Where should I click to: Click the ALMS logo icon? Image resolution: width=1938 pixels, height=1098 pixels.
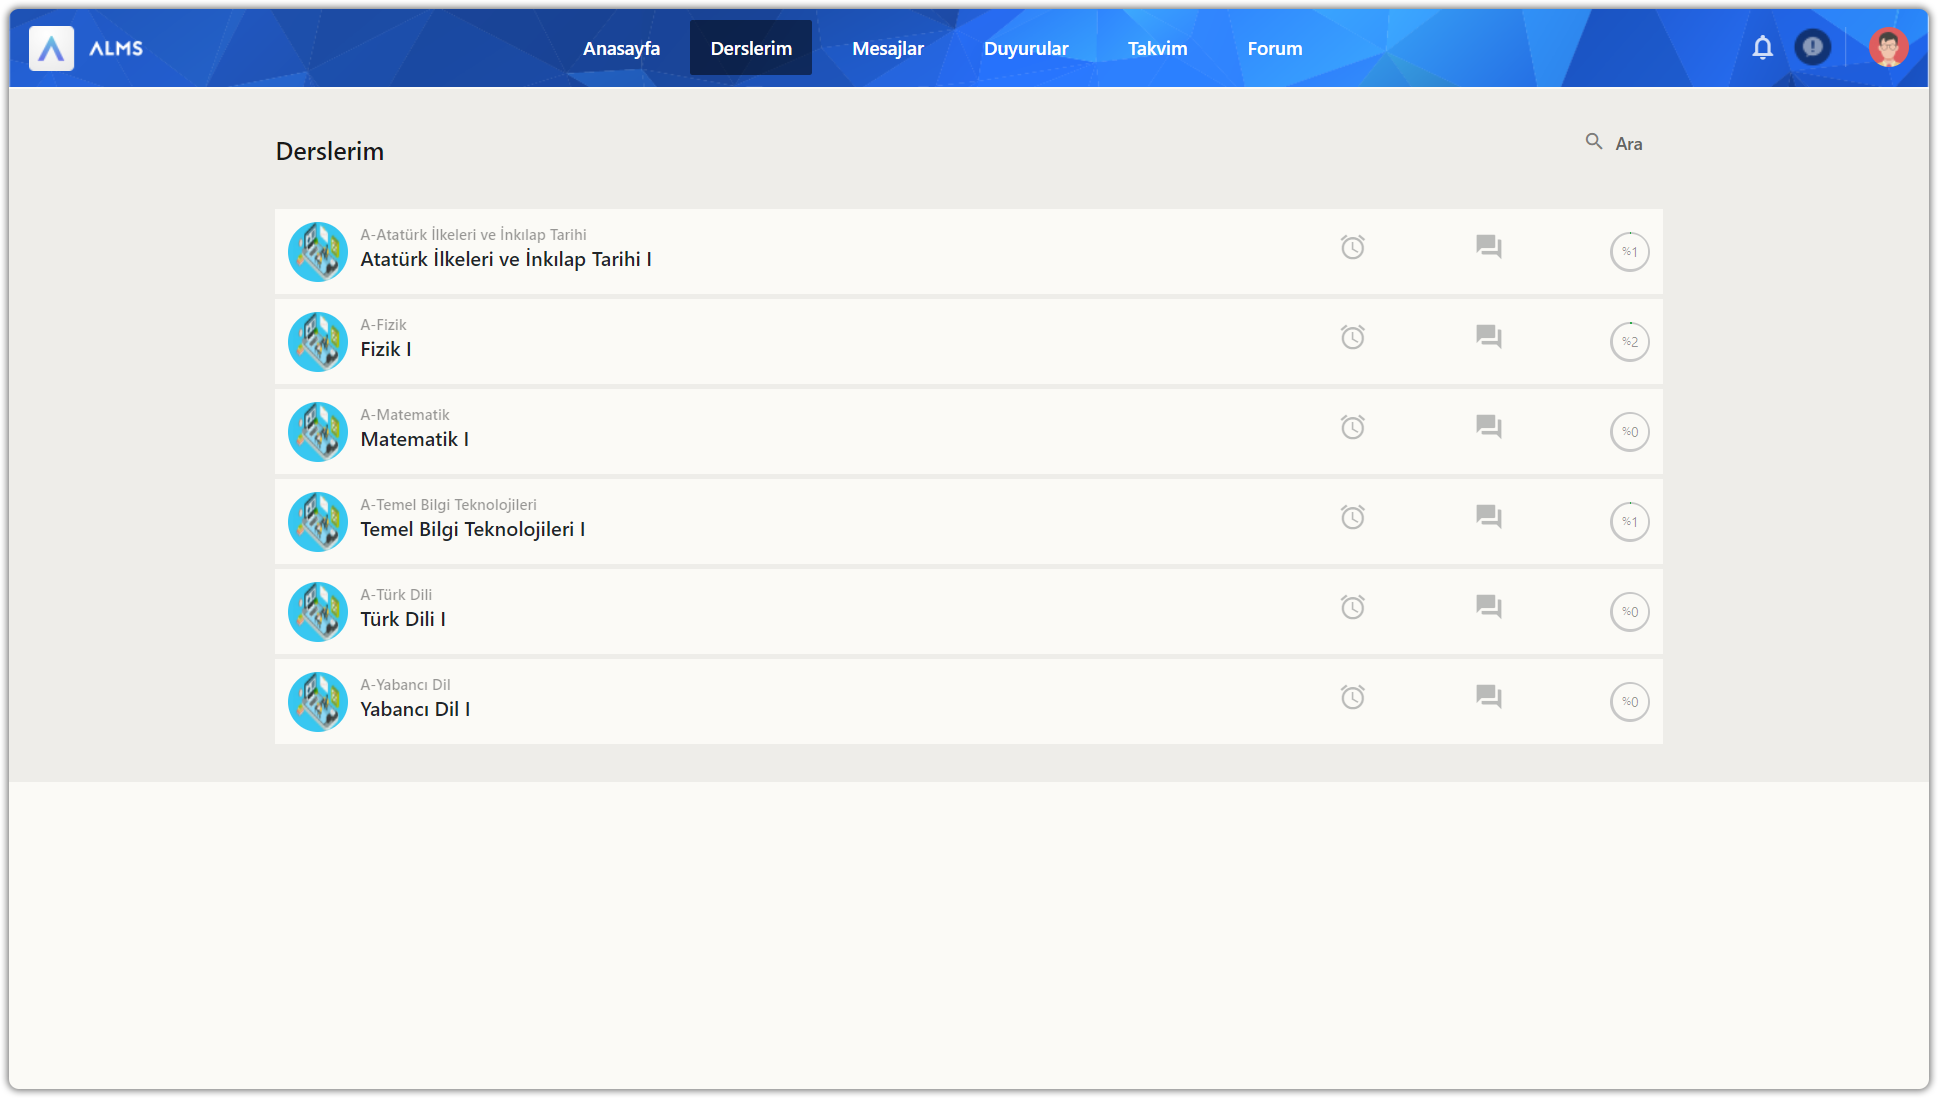click(51, 48)
